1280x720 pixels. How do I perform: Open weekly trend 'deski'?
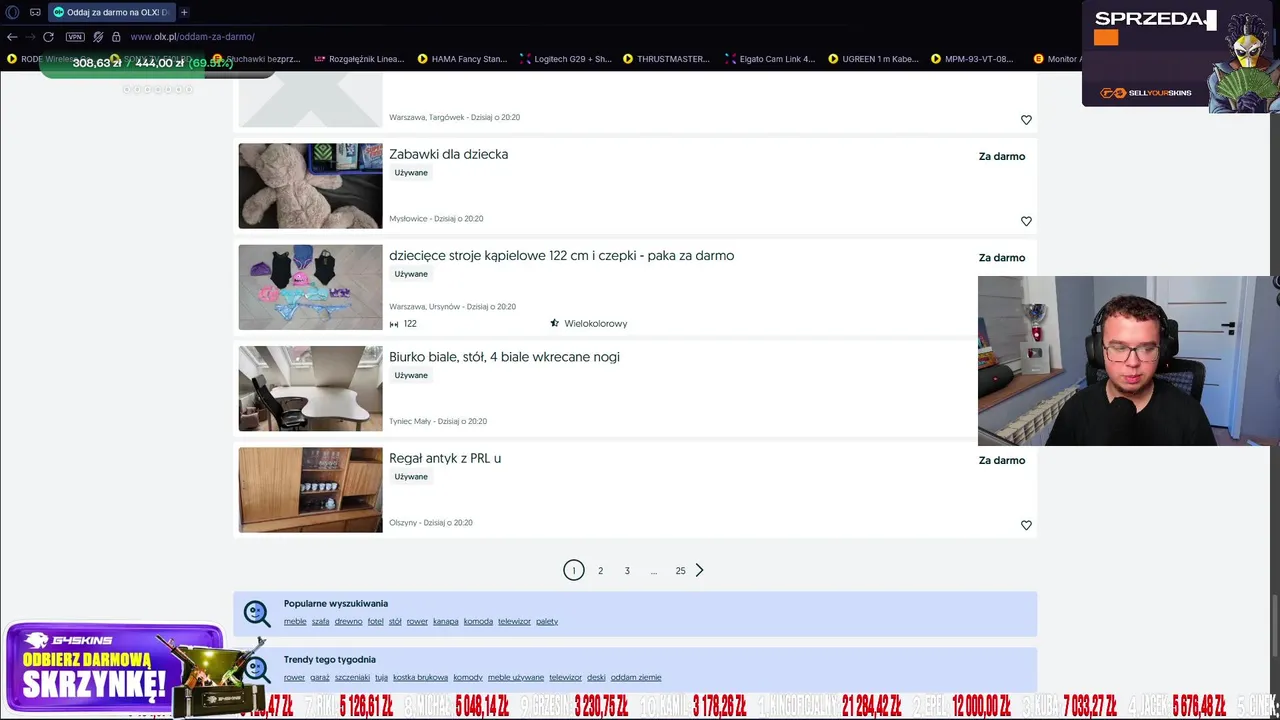click(596, 677)
